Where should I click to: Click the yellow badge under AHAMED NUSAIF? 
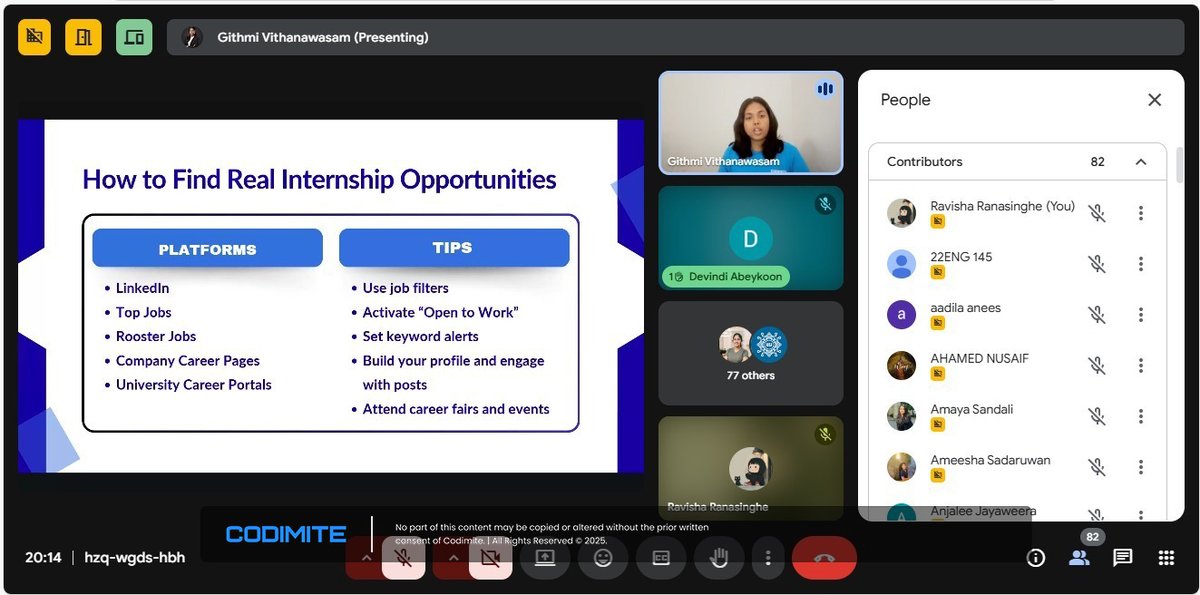[x=938, y=374]
